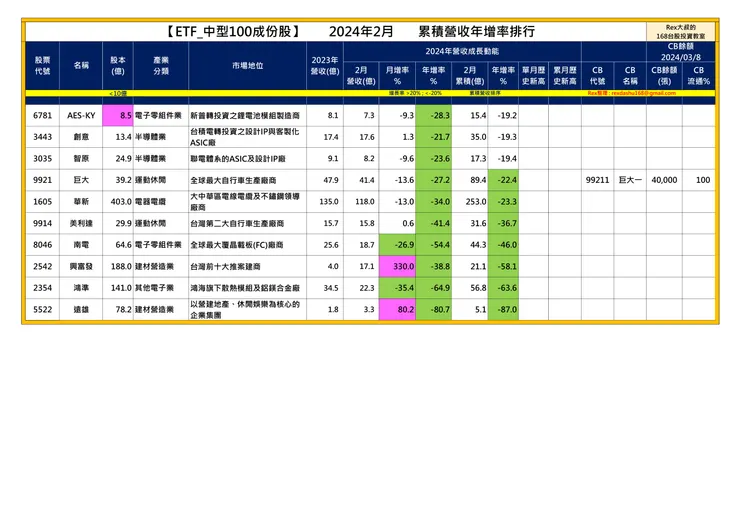
Task: Click the CB circulation value 100
Action: point(699,180)
